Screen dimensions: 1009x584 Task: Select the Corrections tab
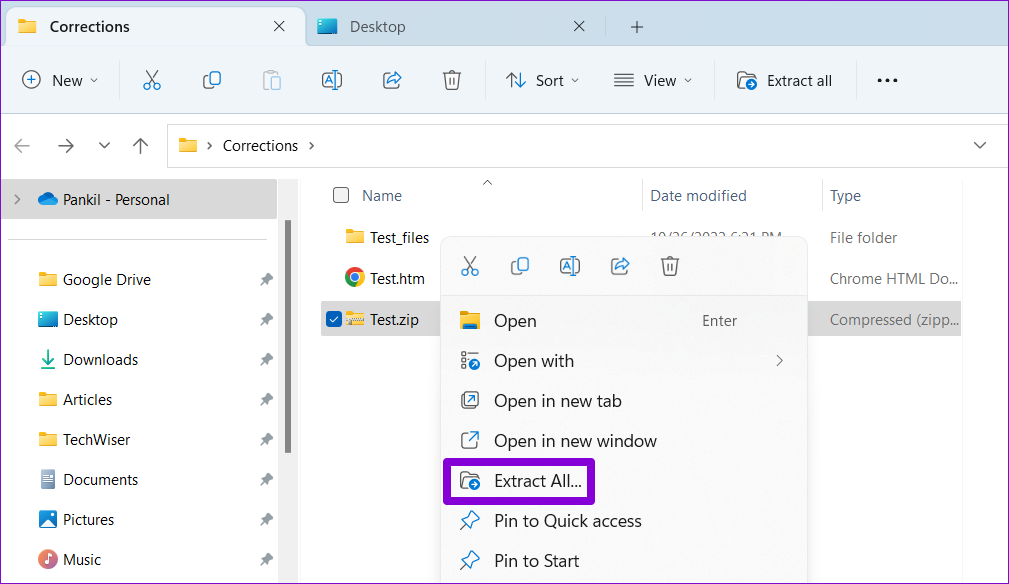pos(155,27)
